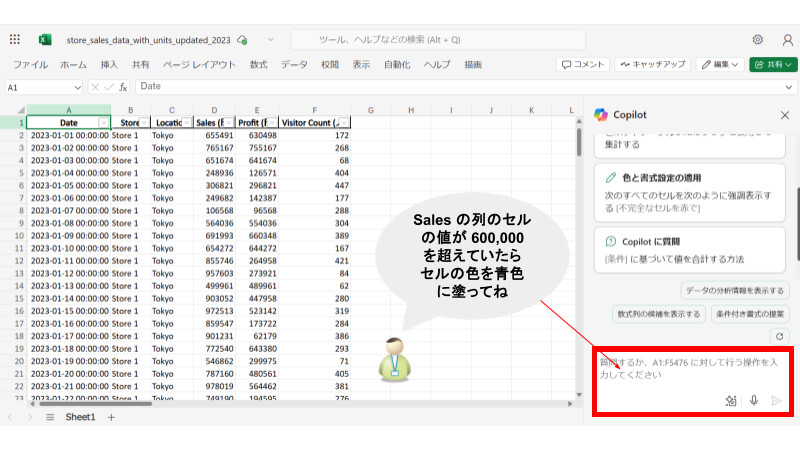Click the コメント button
Image resolution: width=800 pixels, height=450 pixels.
(583, 64)
